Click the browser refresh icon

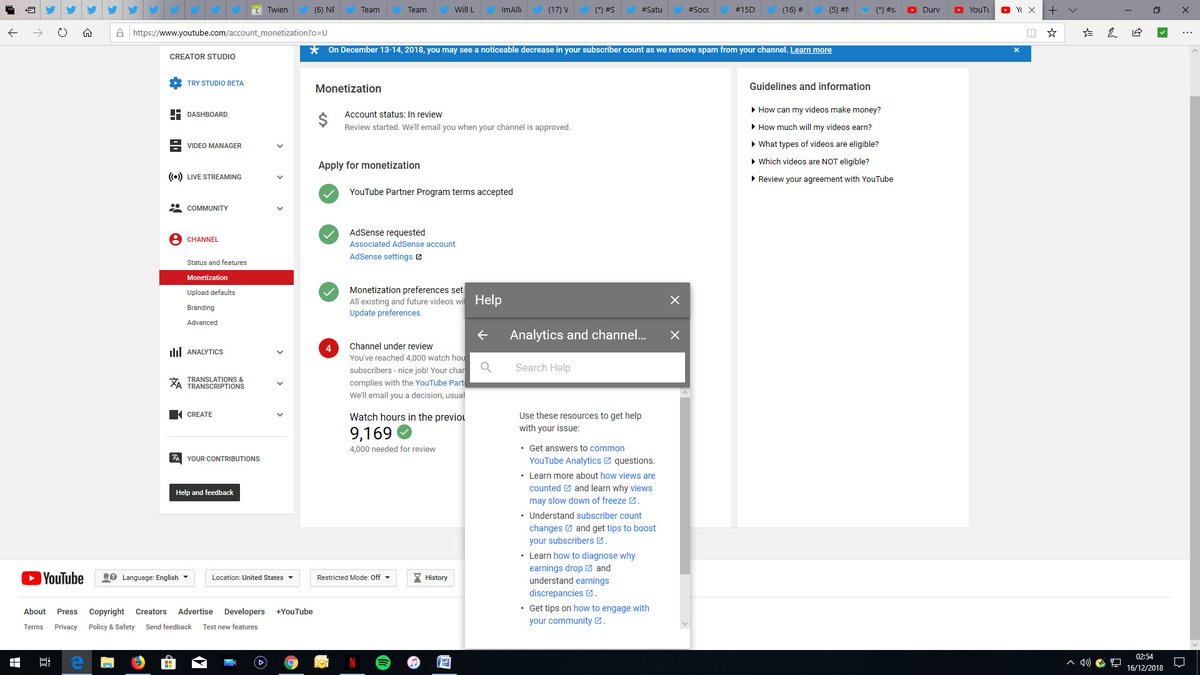(x=62, y=32)
